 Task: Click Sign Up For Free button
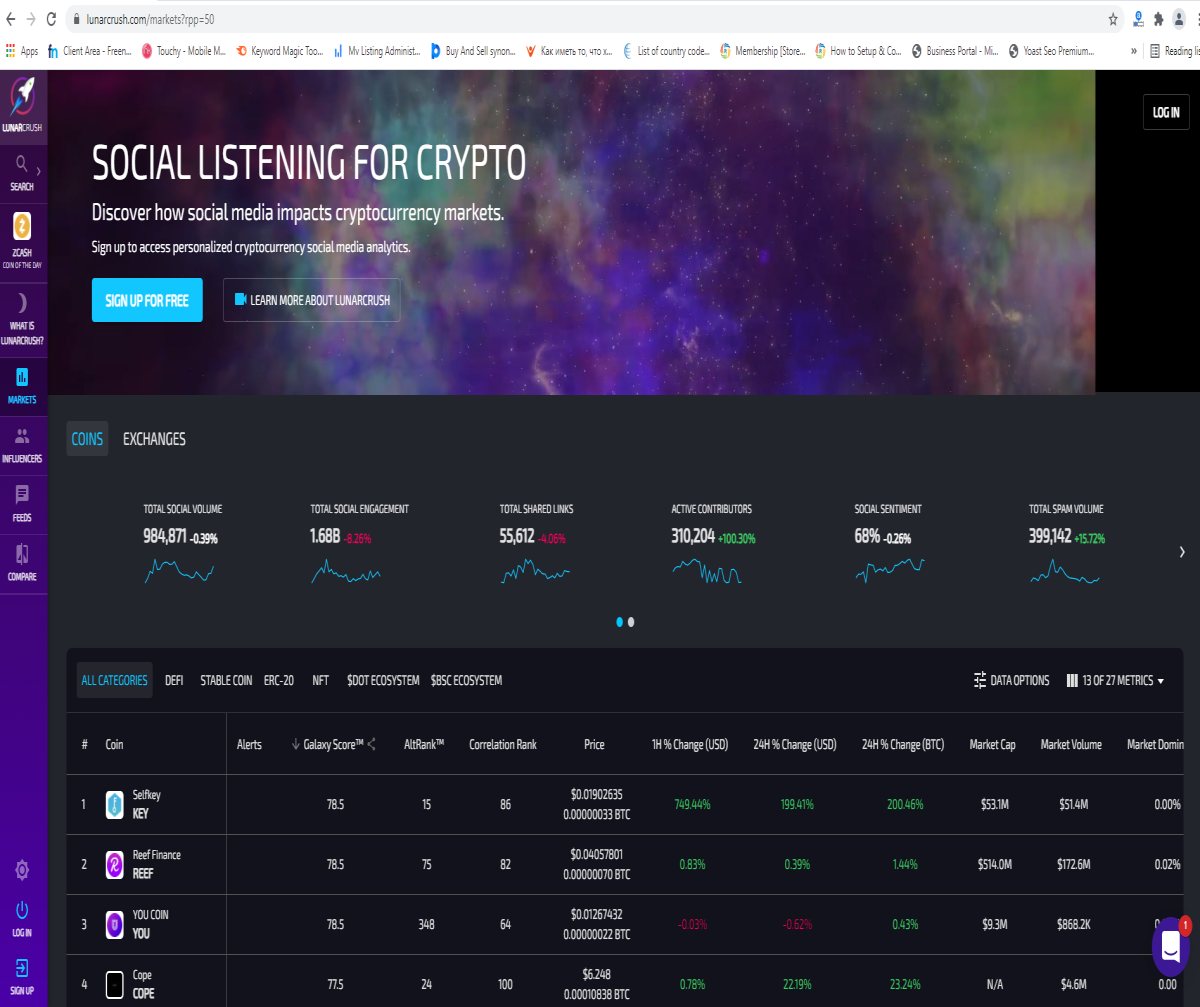coord(147,300)
